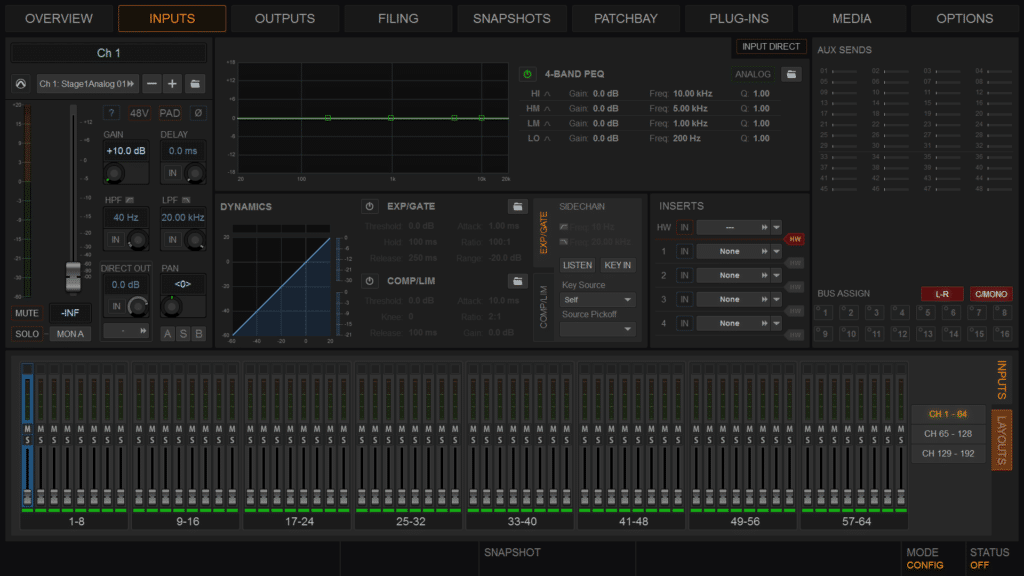Viewport: 1024px width, 576px height.
Task: Click the COMP/LIM power icon
Action: coord(370,281)
